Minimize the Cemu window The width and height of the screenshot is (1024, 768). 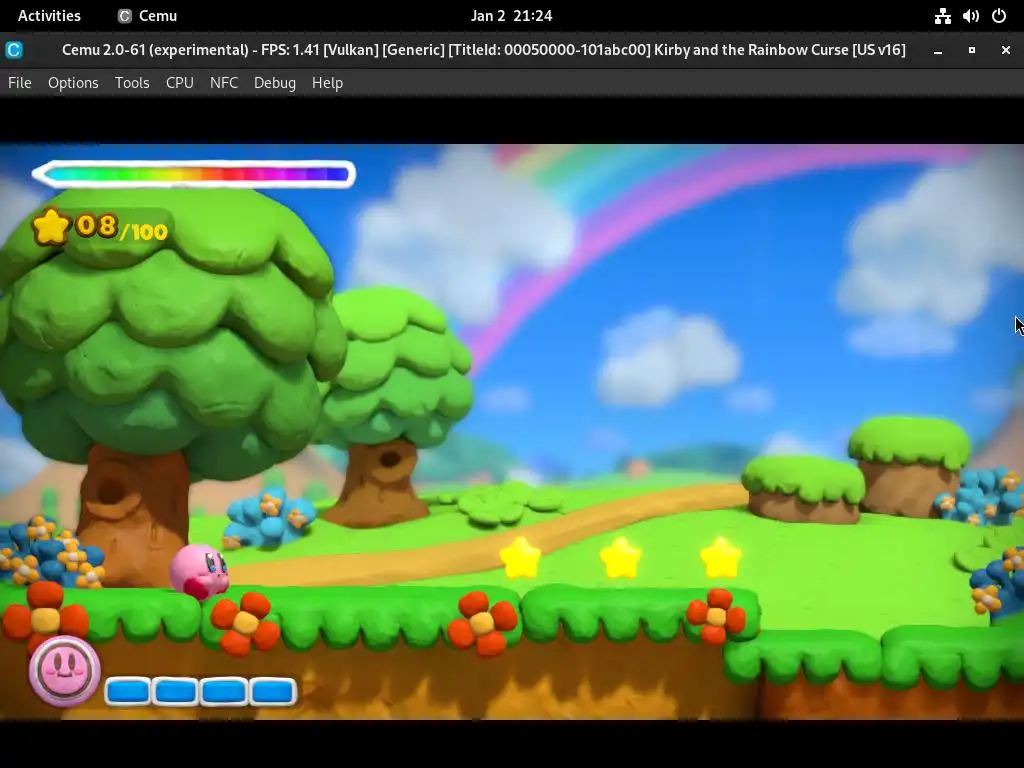tap(938, 50)
